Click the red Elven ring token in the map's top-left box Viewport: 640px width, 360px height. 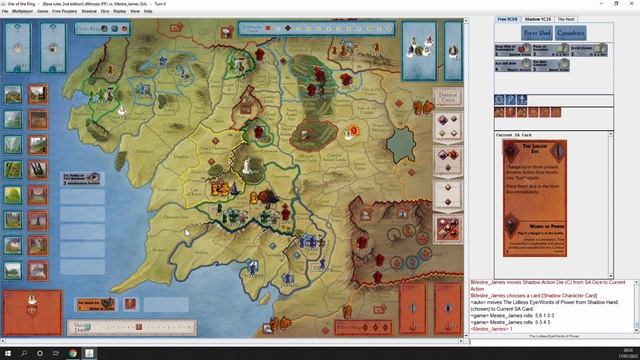124,29
